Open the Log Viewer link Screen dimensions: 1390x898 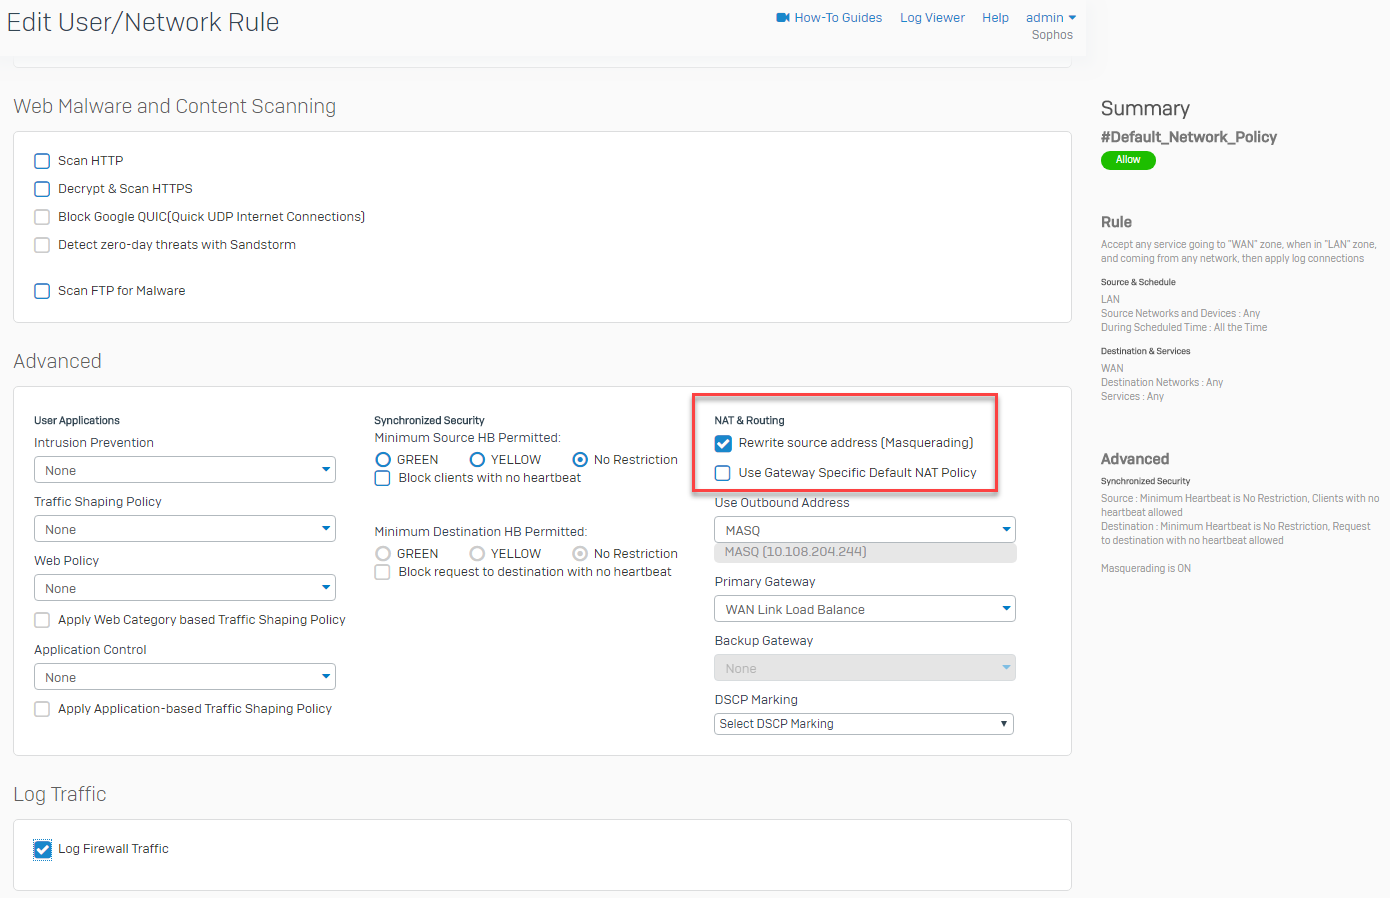coord(932,18)
